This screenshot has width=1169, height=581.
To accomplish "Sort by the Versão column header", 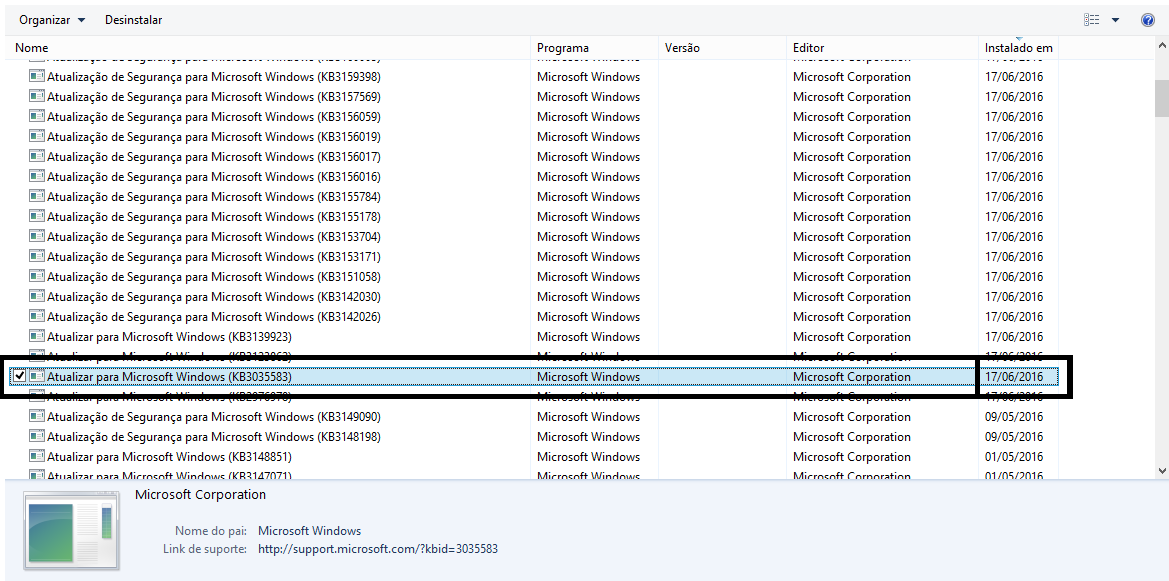I will click(722, 48).
